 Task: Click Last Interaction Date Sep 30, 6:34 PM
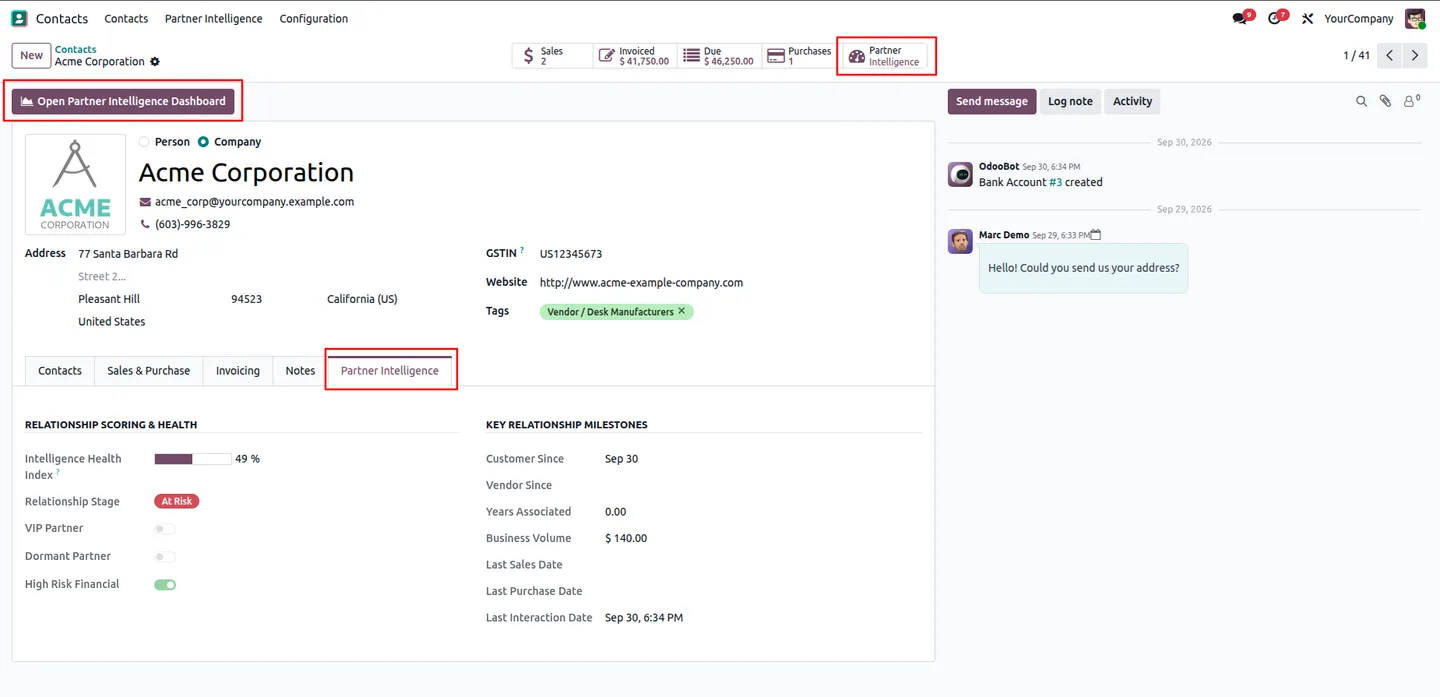tap(644, 618)
